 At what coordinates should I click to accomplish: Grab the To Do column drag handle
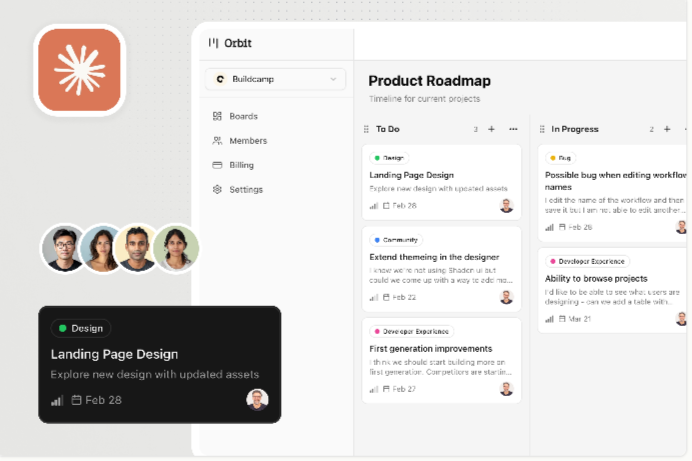click(366, 129)
